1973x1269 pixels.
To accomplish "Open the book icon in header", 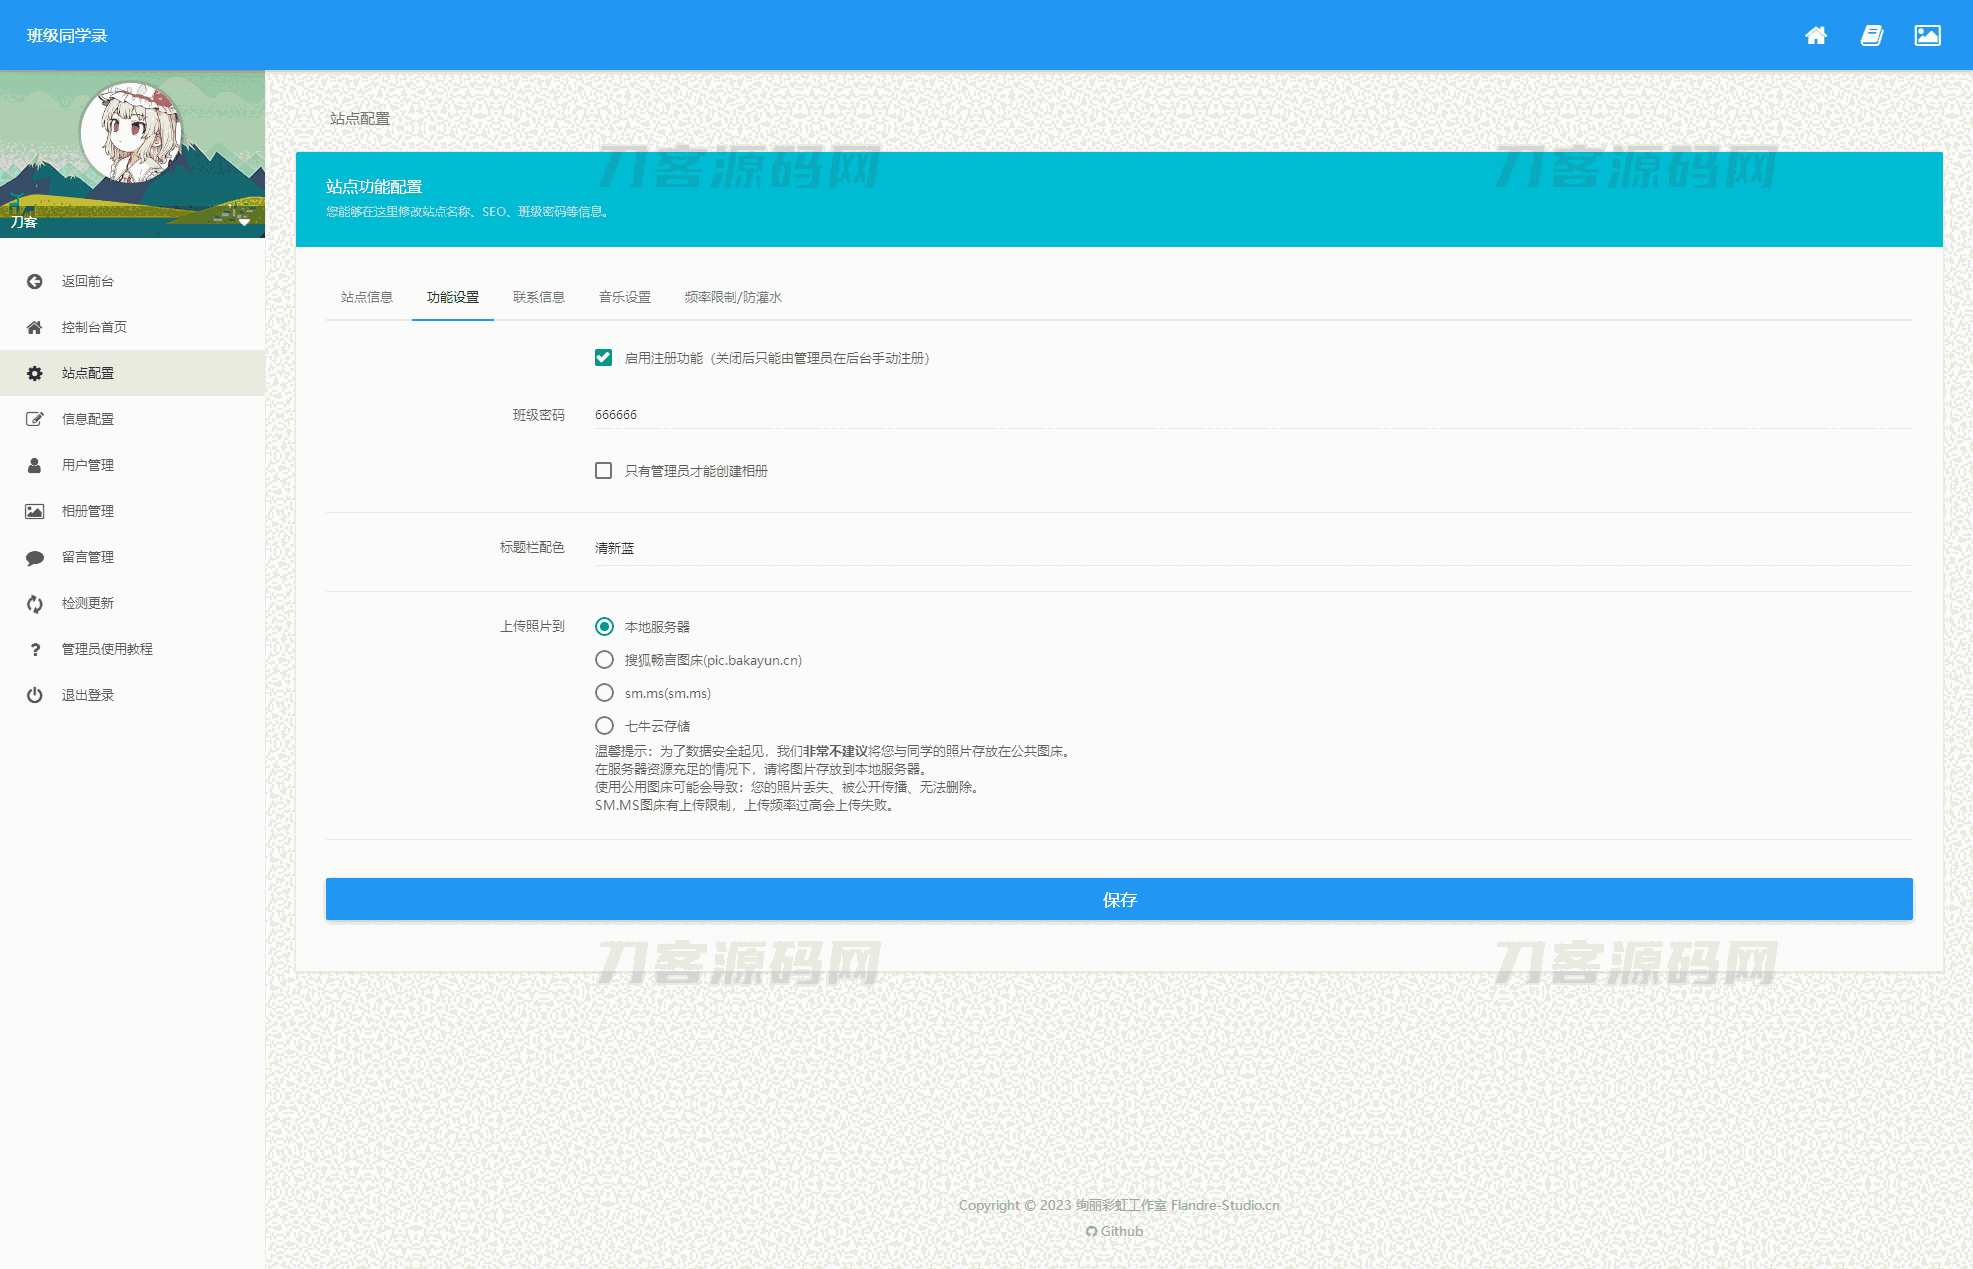I will (x=1872, y=36).
